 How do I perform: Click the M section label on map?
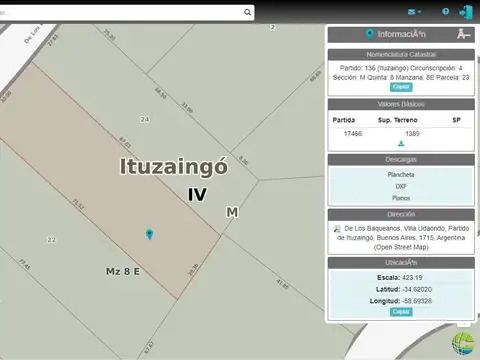pos(232,212)
